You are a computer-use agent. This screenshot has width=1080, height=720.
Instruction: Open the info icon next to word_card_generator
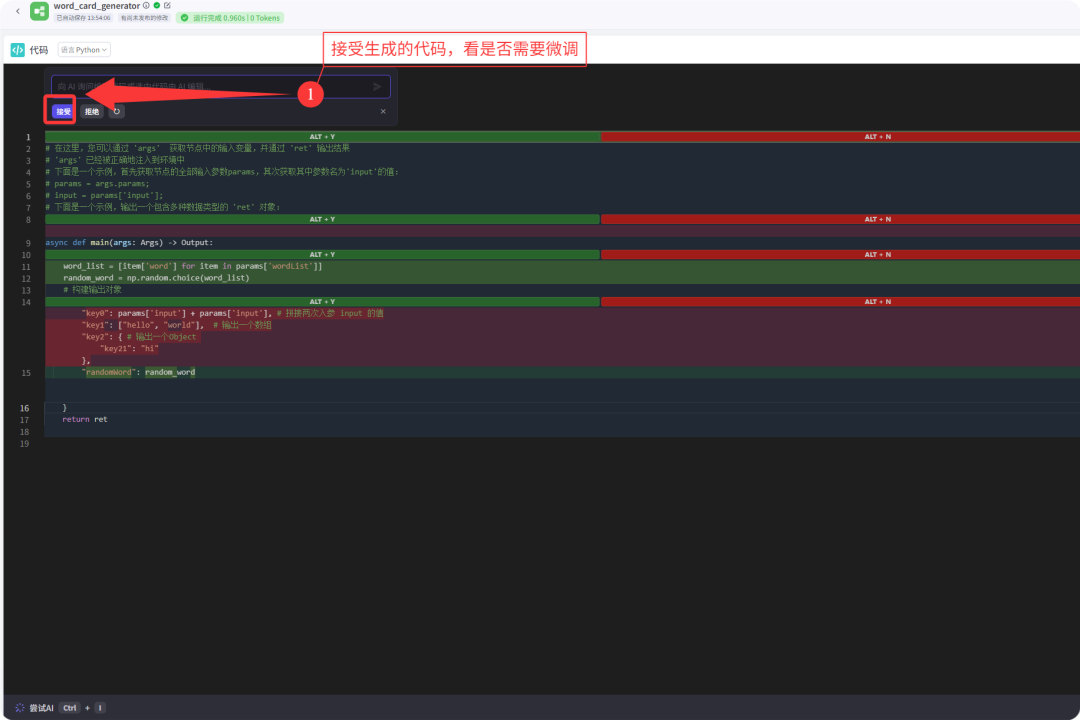tap(146, 6)
